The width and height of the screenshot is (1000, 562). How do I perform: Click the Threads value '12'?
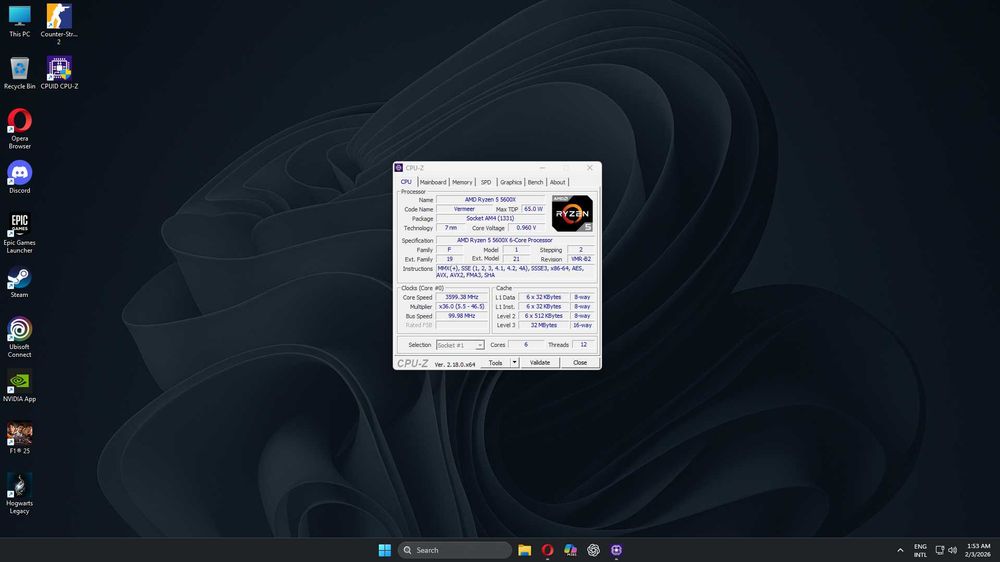point(584,344)
